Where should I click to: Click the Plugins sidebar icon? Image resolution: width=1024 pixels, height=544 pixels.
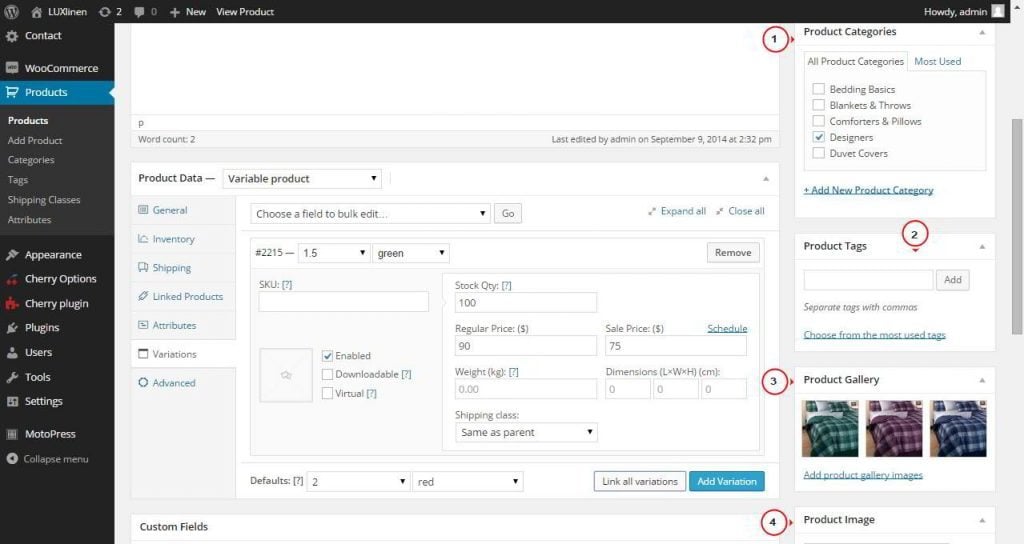pos(12,327)
